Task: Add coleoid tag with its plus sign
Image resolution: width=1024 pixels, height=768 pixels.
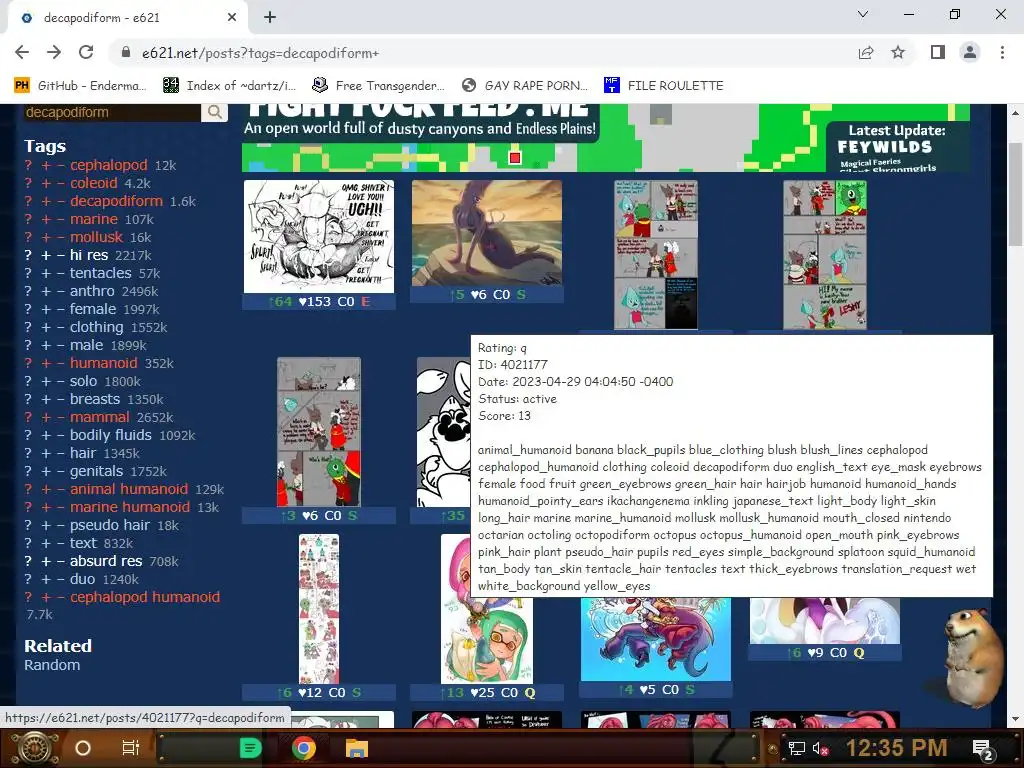Action: (46, 184)
